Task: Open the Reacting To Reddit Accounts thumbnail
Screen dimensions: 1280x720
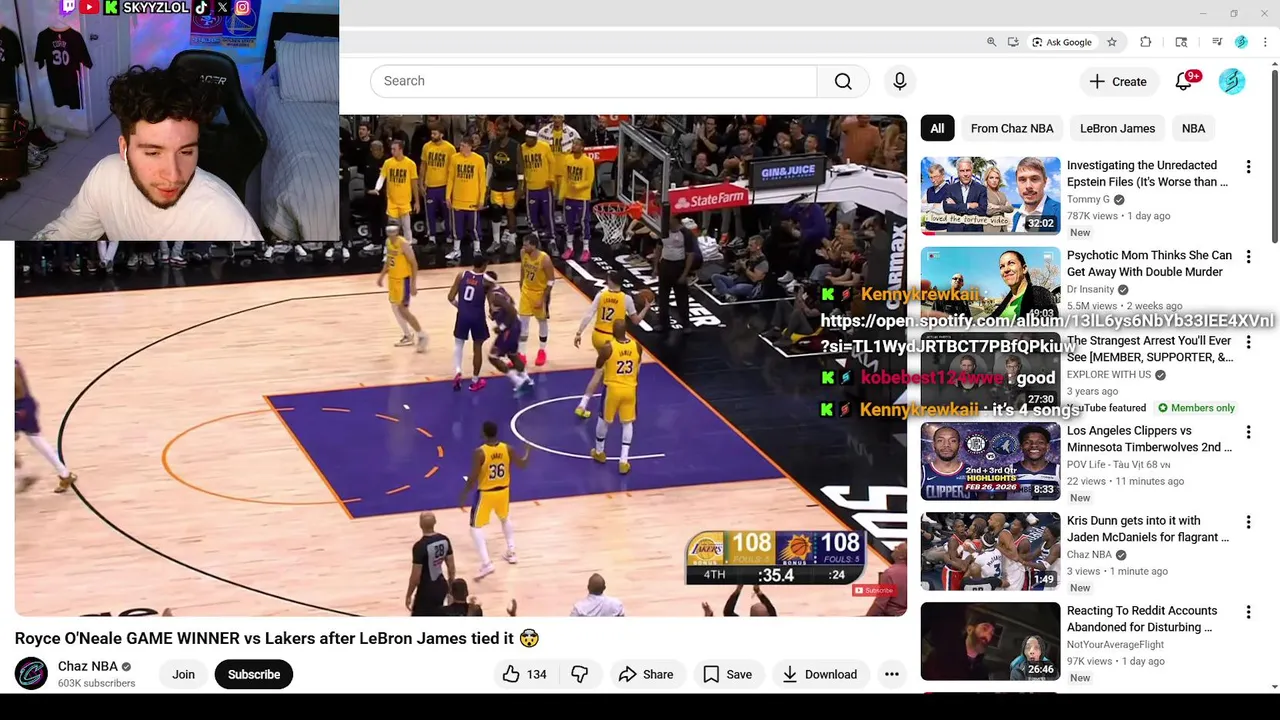Action: [990, 640]
